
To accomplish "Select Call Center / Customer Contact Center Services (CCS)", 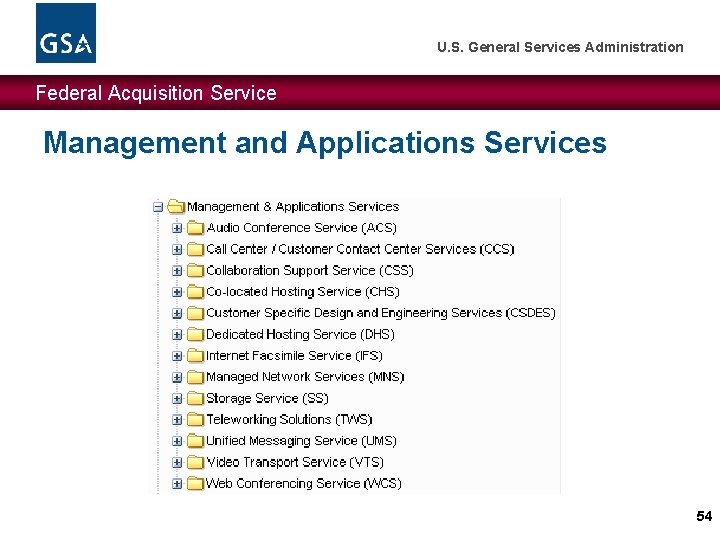I will click(x=360, y=249).
